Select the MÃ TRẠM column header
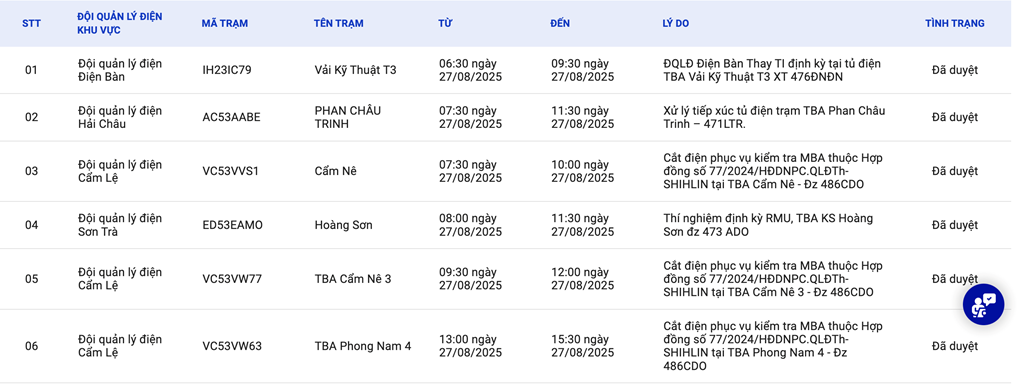The height and width of the screenshot is (384, 1024). (x=225, y=24)
